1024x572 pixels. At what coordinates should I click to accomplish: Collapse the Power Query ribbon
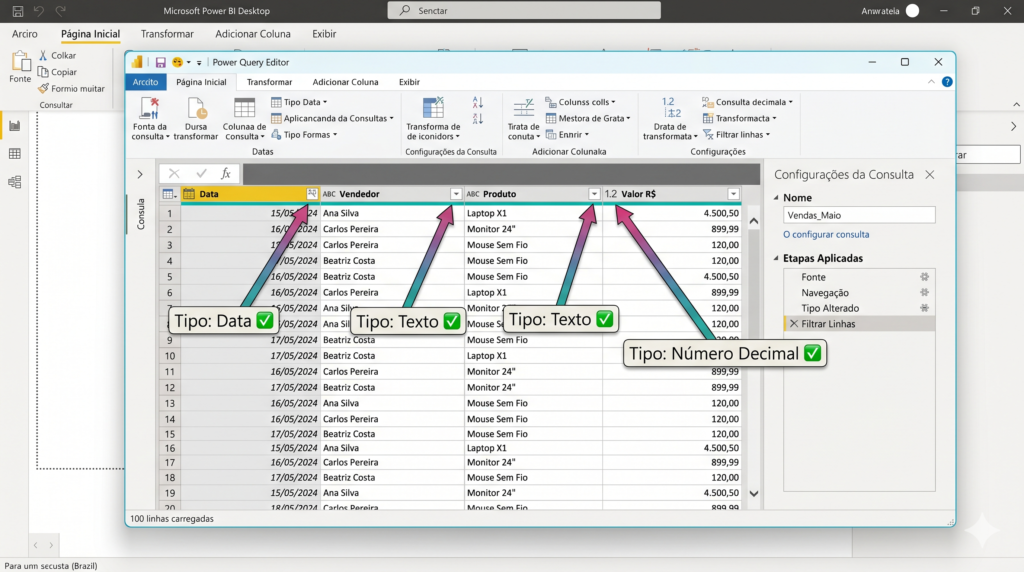click(931, 82)
